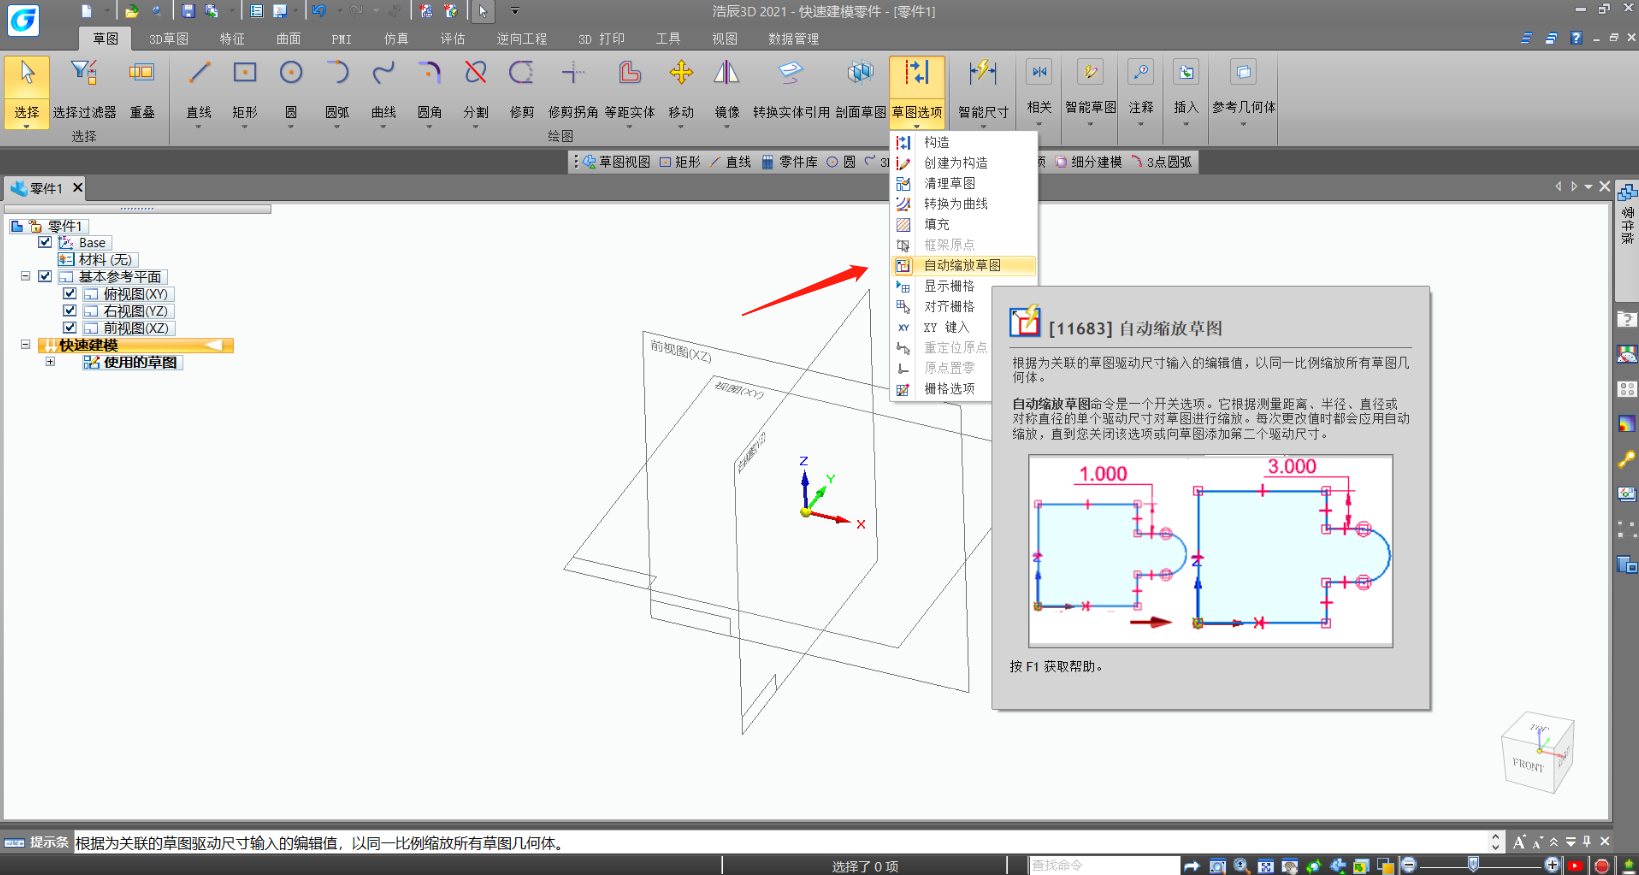Collapse the 快速建模 tree node
This screenshot has width=1639, height=875.
(25, 344)
